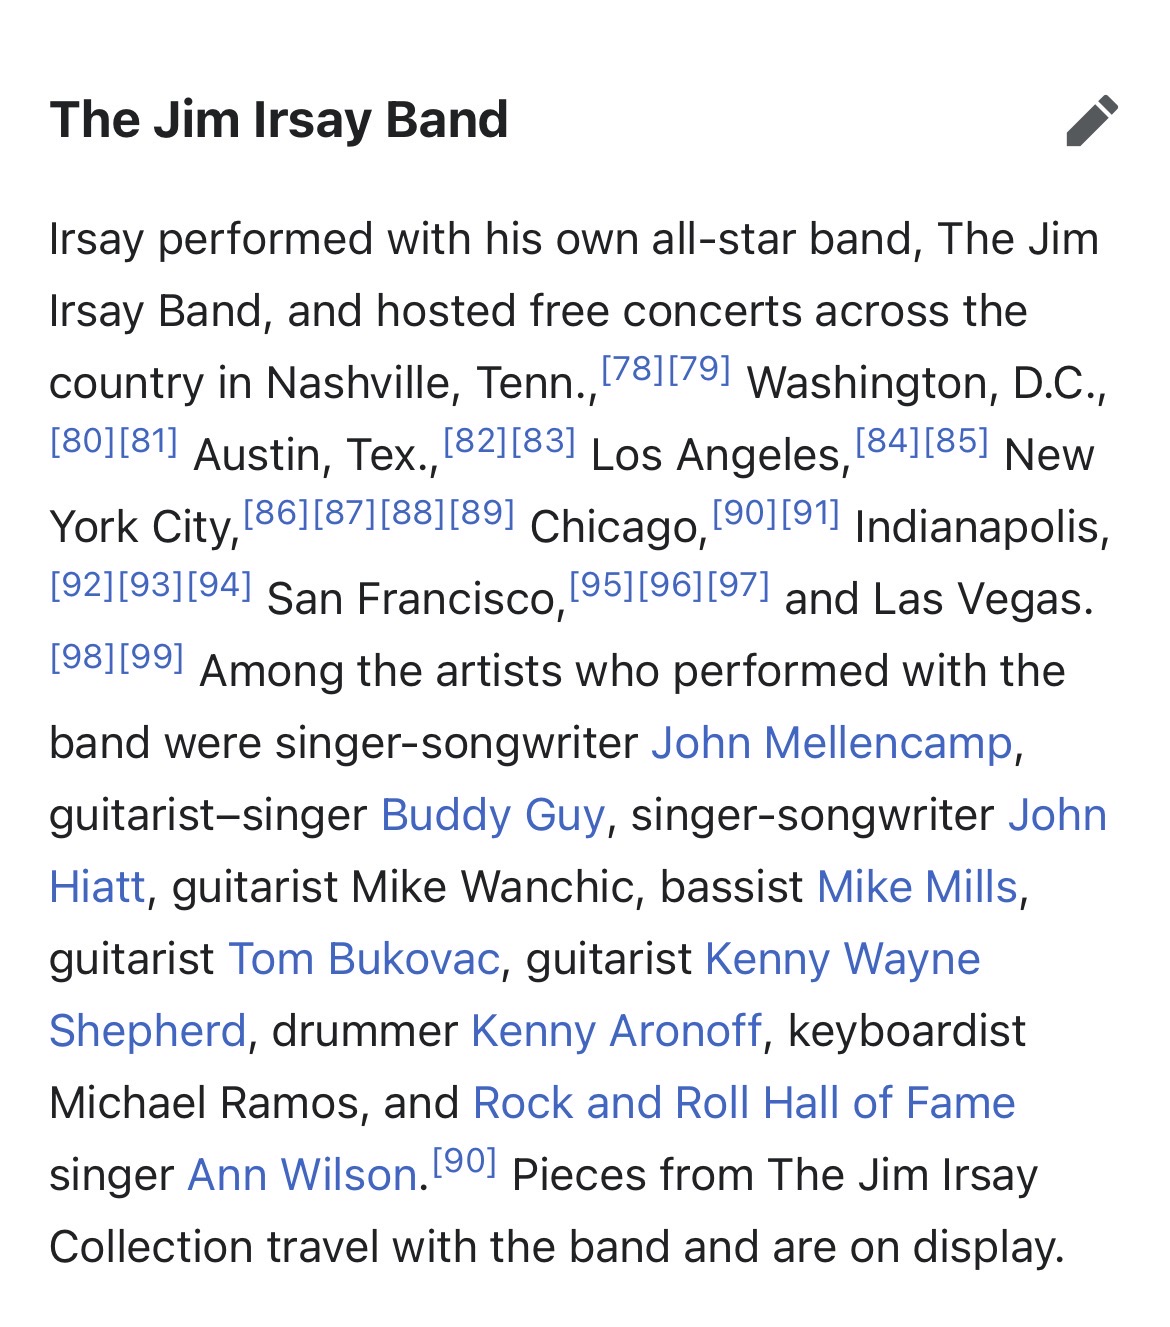Click The Jim Irsay Band section heading
Screen dimensions: 1170x1327
point(279,120)
